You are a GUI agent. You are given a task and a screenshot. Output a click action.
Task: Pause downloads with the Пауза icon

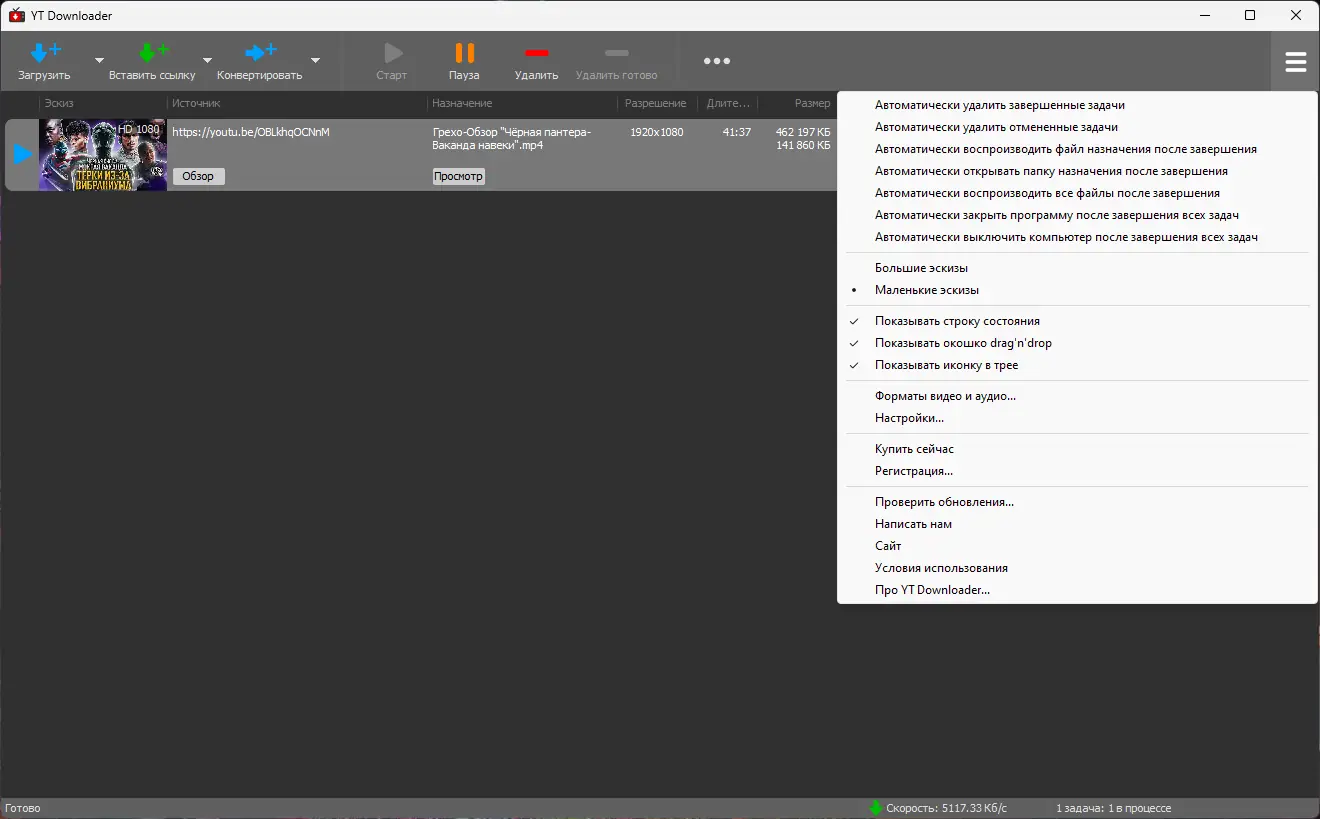click(x=464, y=53)
